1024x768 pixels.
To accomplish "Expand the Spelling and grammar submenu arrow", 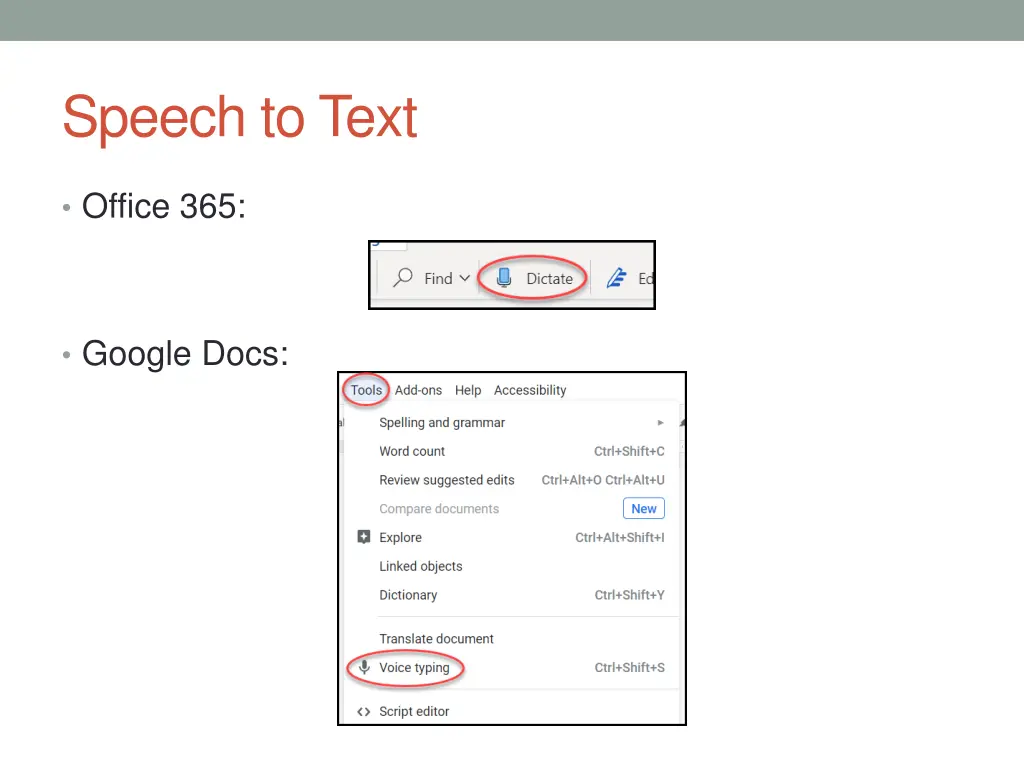I will coord(660,423).
